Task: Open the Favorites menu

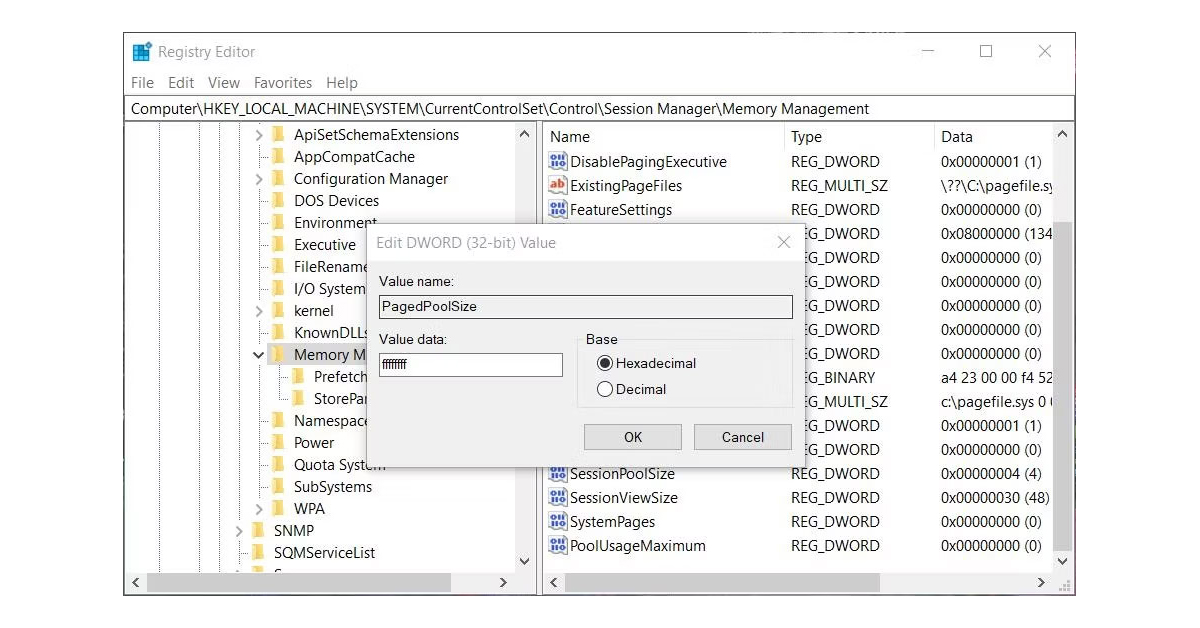Action: [283, 83]
